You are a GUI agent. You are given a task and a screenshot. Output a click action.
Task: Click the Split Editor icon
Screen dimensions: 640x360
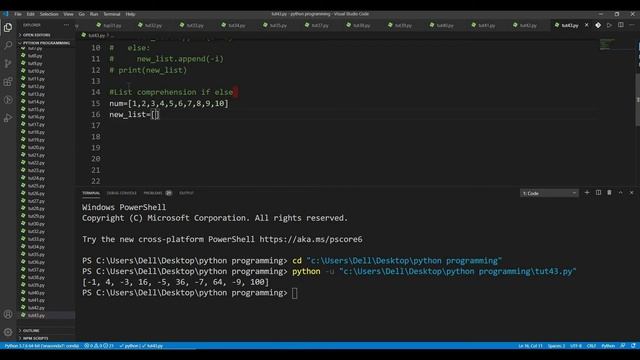[x=620, y=25]
